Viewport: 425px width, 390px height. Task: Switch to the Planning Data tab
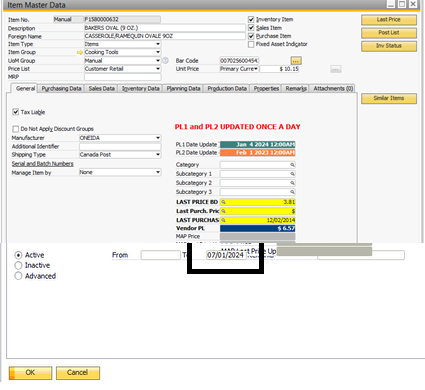coord(183,89)
